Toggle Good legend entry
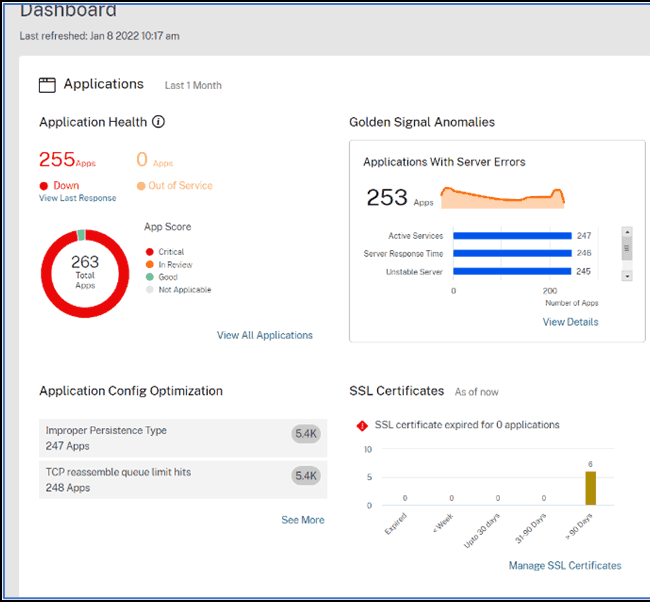Viewport: 650px width, 602px height. (162, 277)
